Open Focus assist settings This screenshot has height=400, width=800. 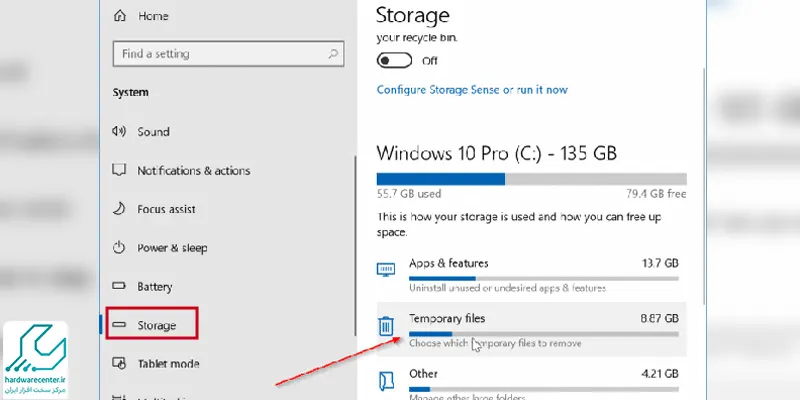(166, 209)
